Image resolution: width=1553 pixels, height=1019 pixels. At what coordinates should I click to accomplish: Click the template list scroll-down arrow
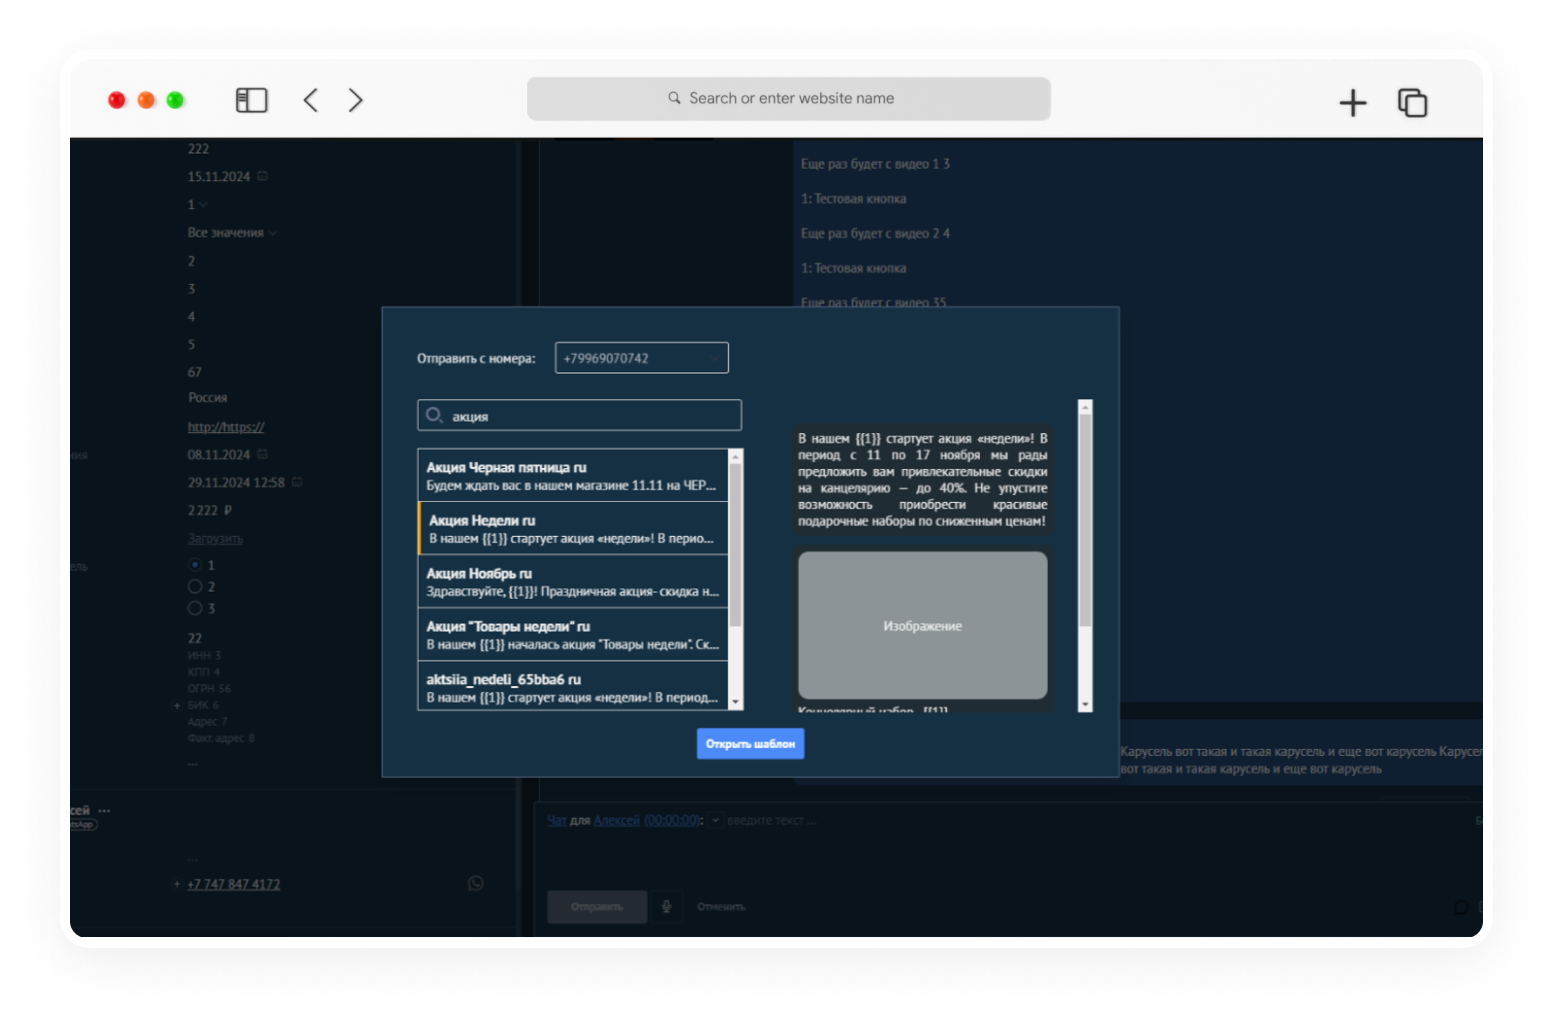tap(736, 703)
